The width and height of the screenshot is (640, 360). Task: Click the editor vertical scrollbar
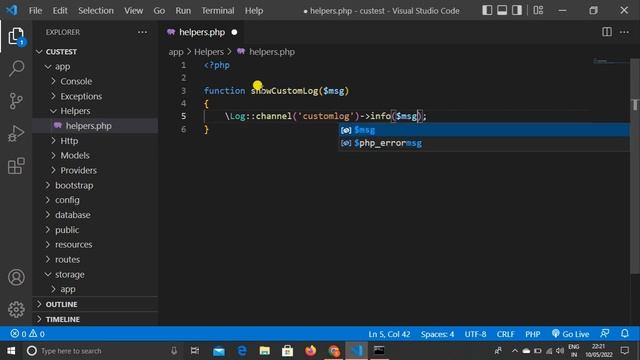(x=635, y=167)
